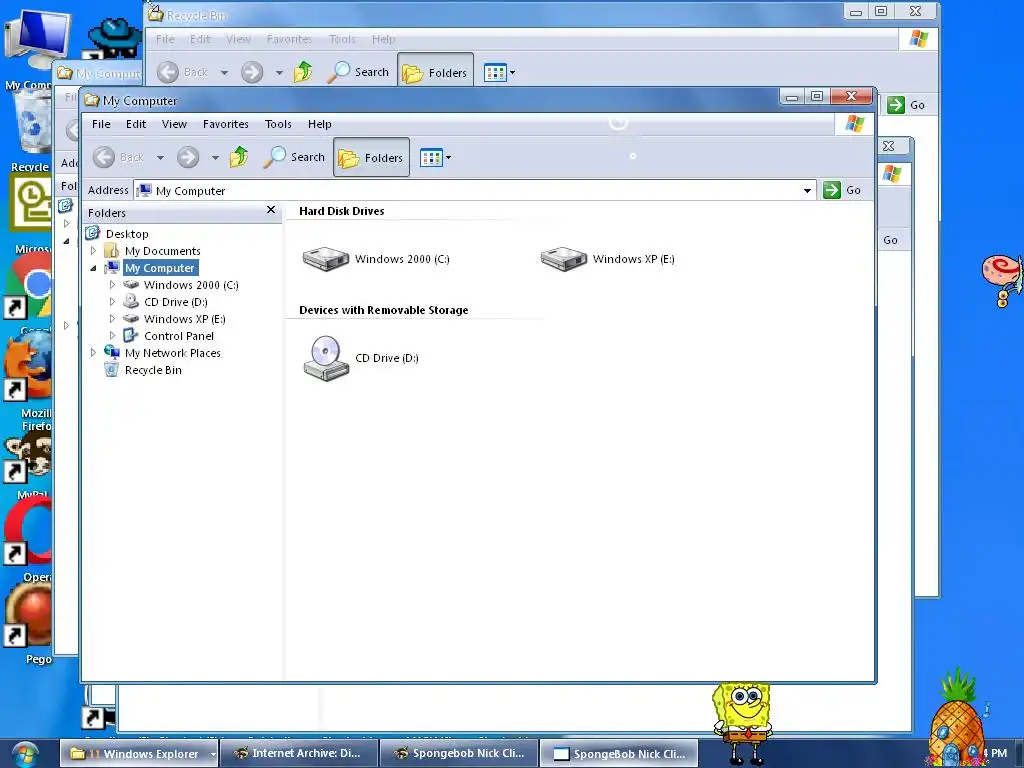Viewport: 1024px width, 768px height.
Task: Click the Devices with Removable Storage header
Action: pos(383,310)
